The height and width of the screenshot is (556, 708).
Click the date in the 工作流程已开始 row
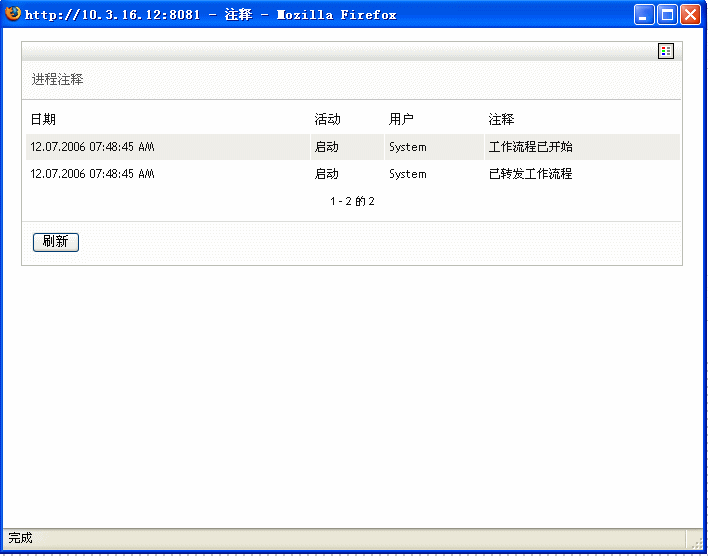point(92,147)
